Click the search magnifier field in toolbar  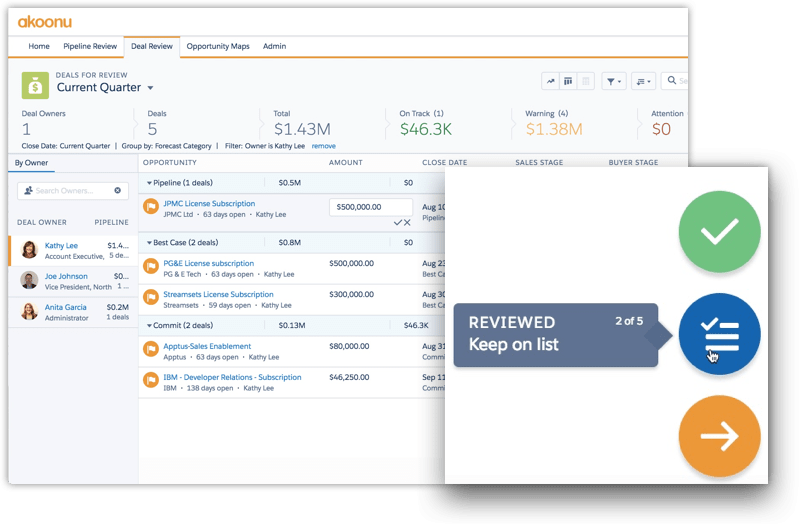[675, 81]
